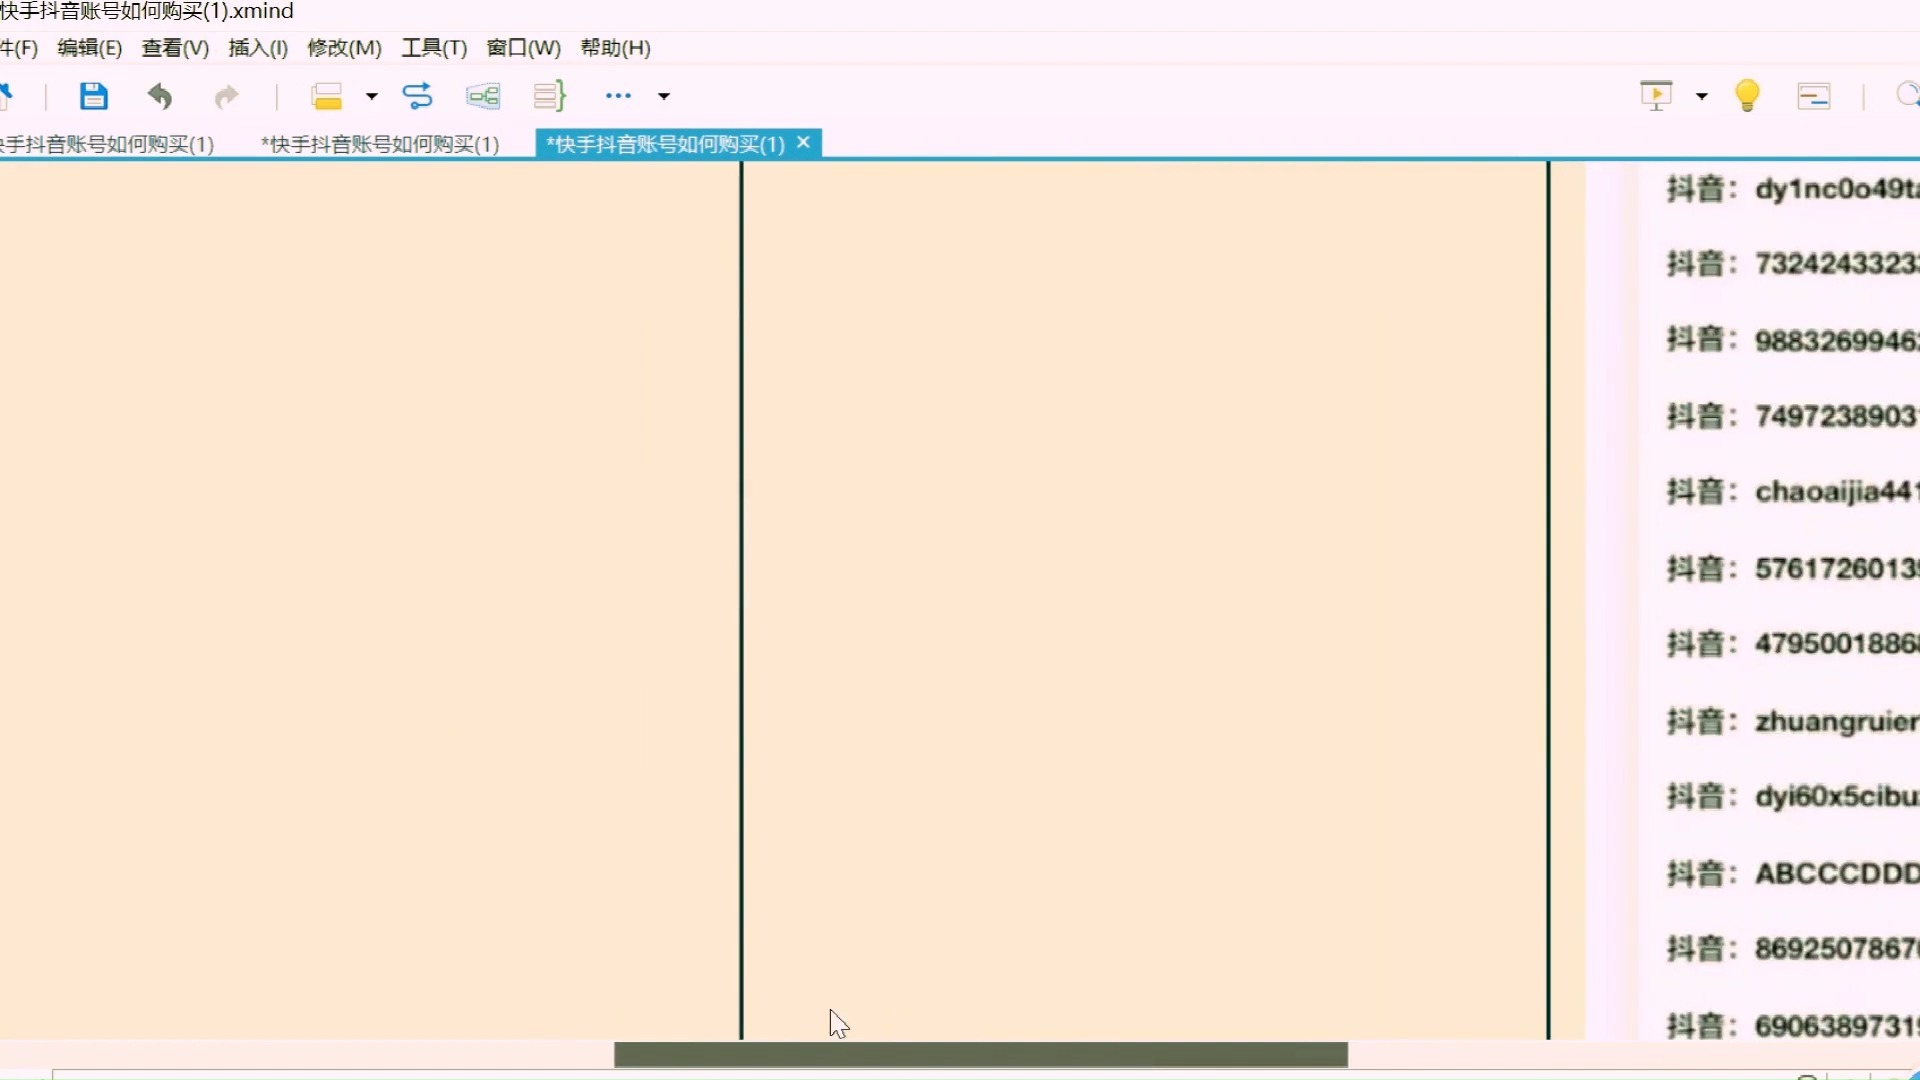Viewport: 1920px width, 1080px height.
Task: Select the topic 抖音: chaoaijia44
Action: [1792, 492]
